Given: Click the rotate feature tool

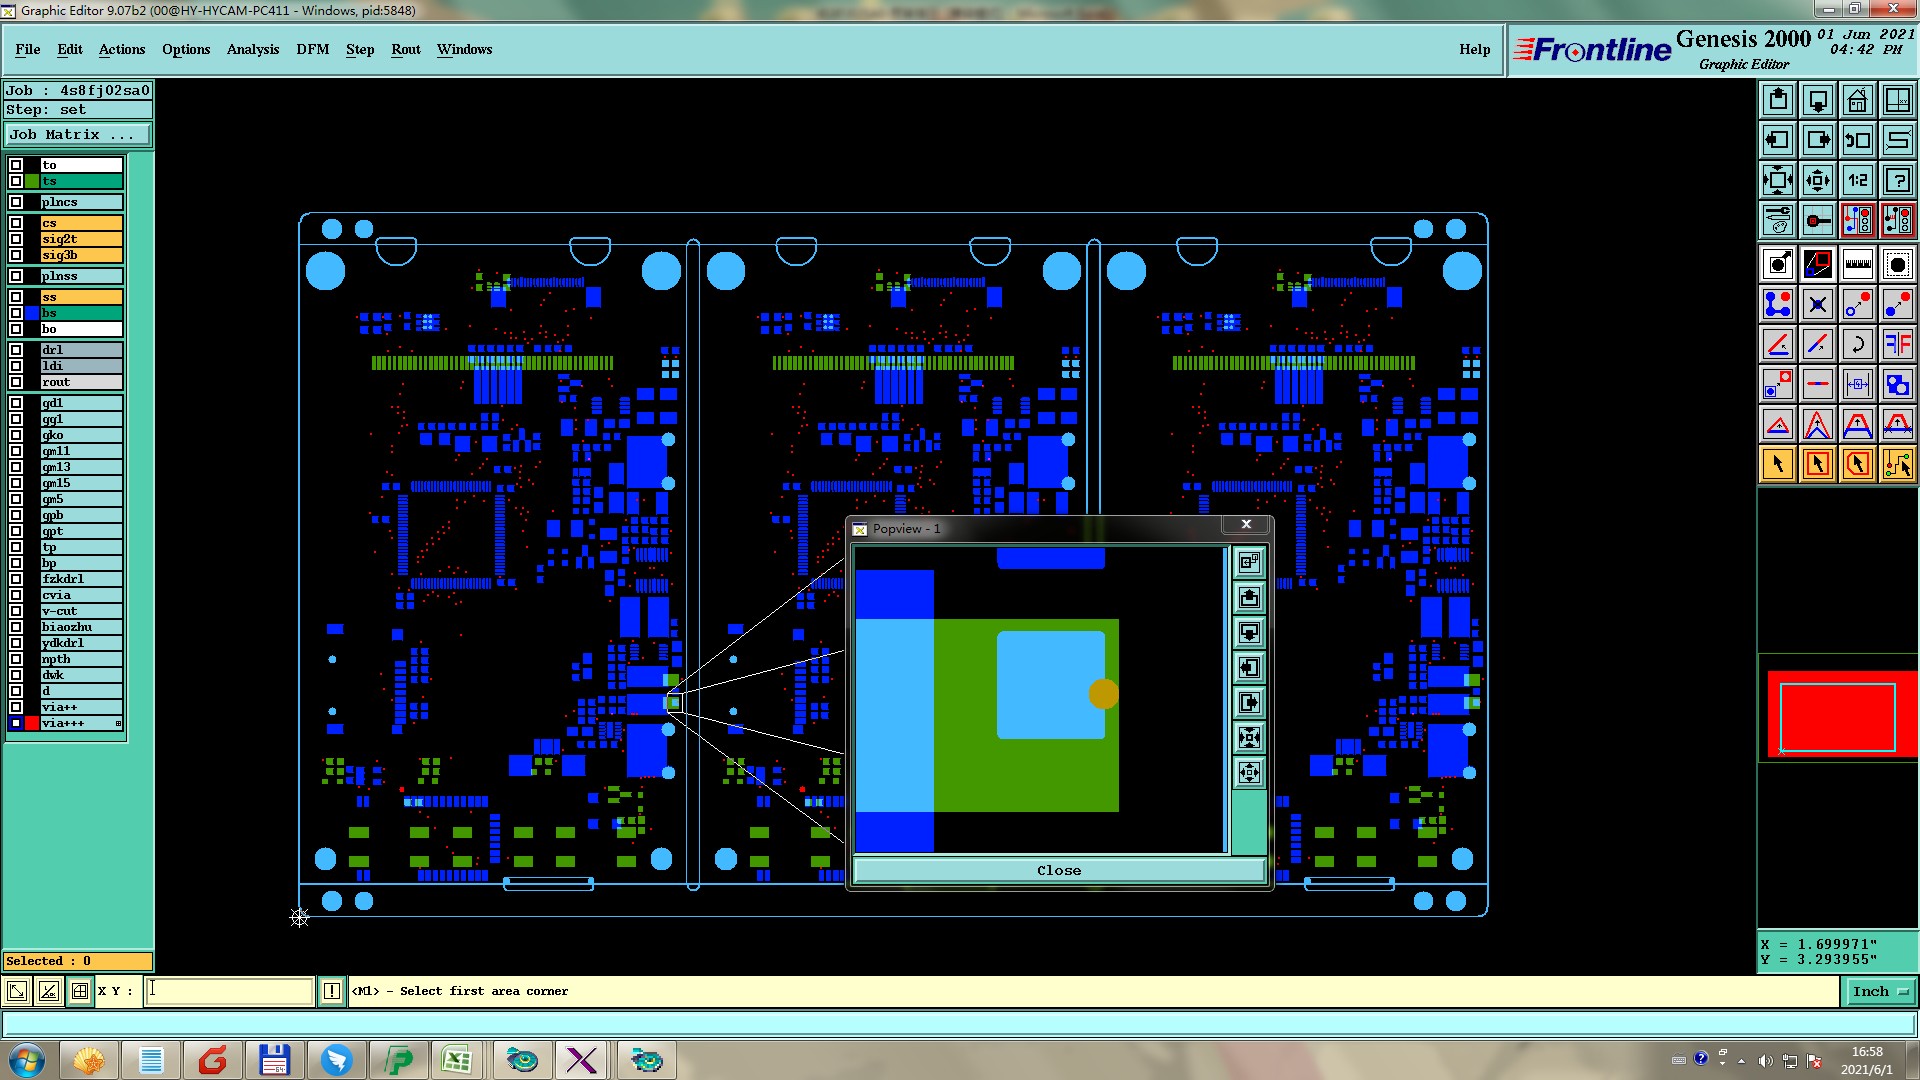Looking at the screenshot, I should [x=1857, y=344].
